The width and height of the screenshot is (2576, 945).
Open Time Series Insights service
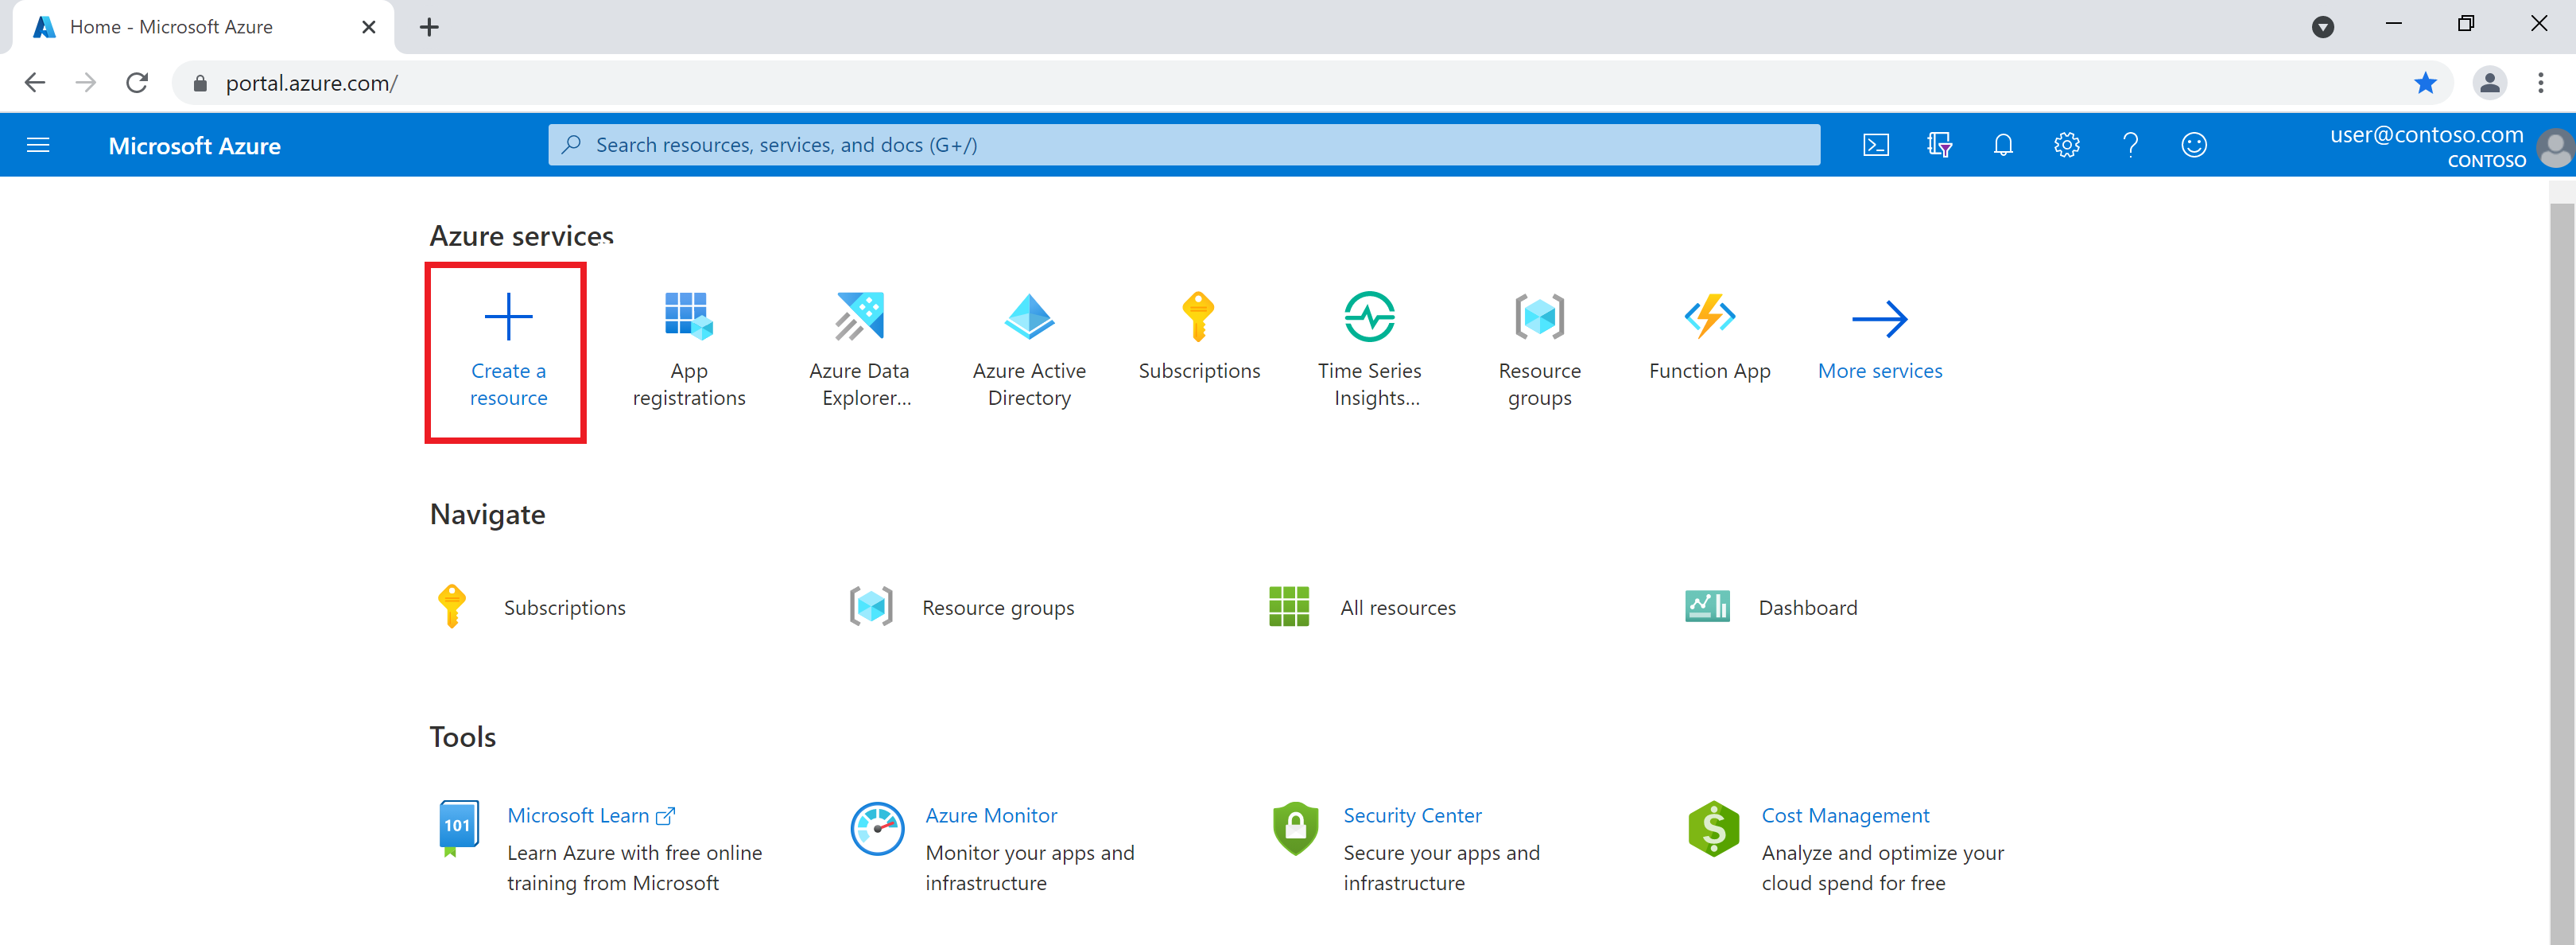(1370, 339)
